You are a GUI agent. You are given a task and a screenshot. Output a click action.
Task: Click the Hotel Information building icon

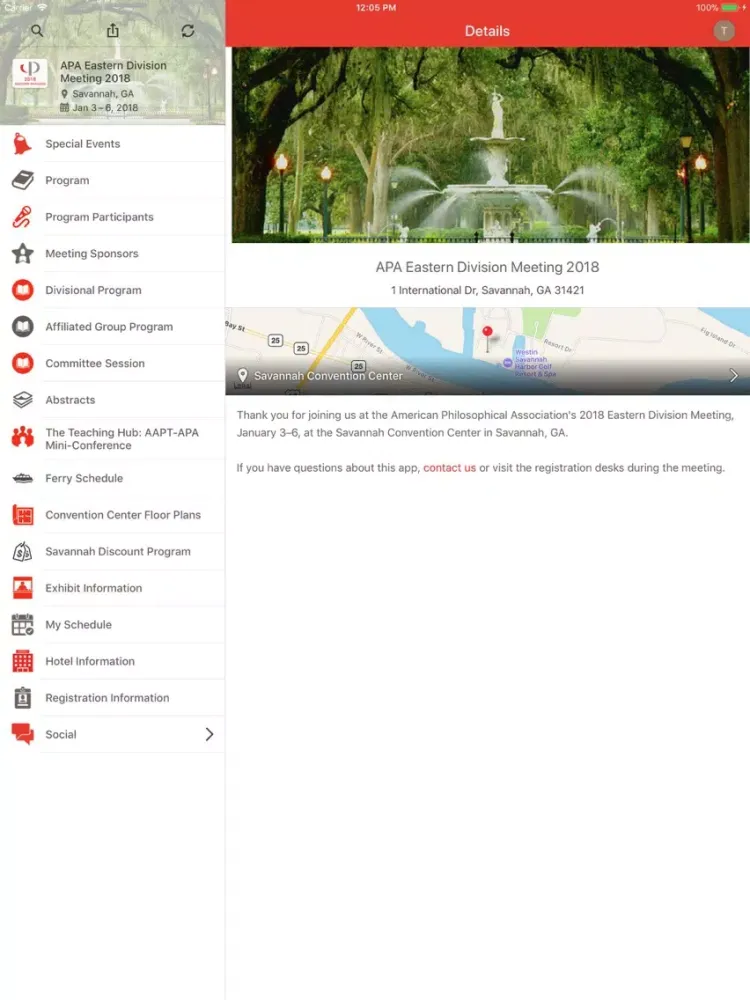[22, 661]
